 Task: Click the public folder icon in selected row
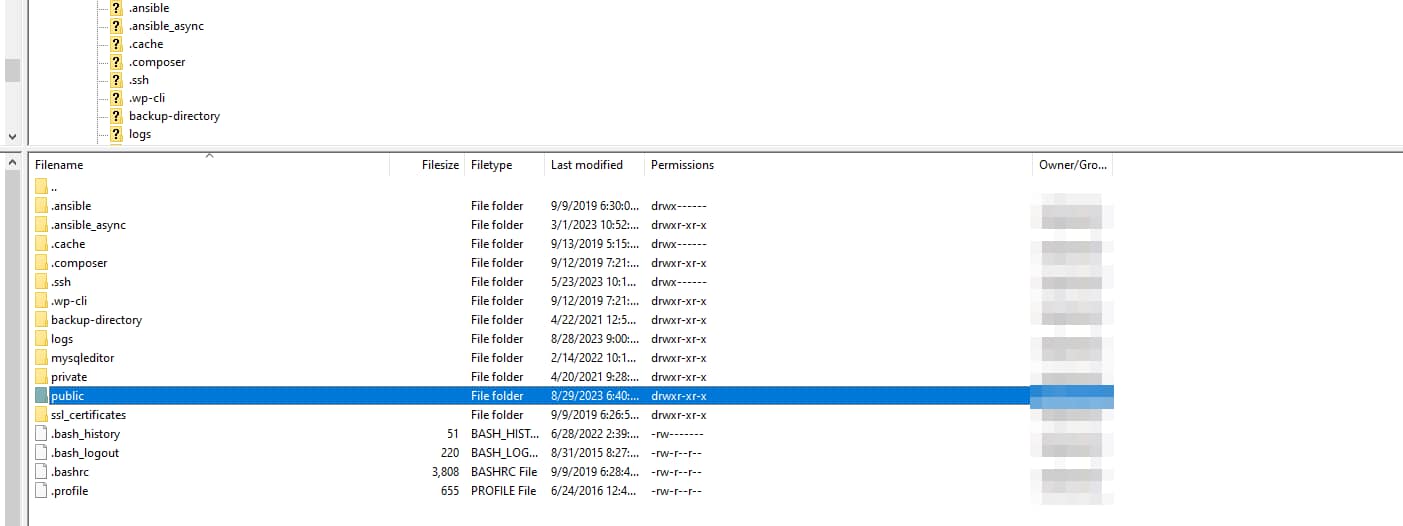click(41, 396)
